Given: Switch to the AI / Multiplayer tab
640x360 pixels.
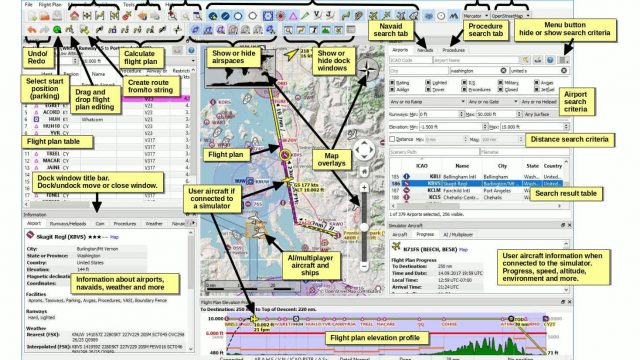Looking at the screenshot, I should [x=458, y=235].
